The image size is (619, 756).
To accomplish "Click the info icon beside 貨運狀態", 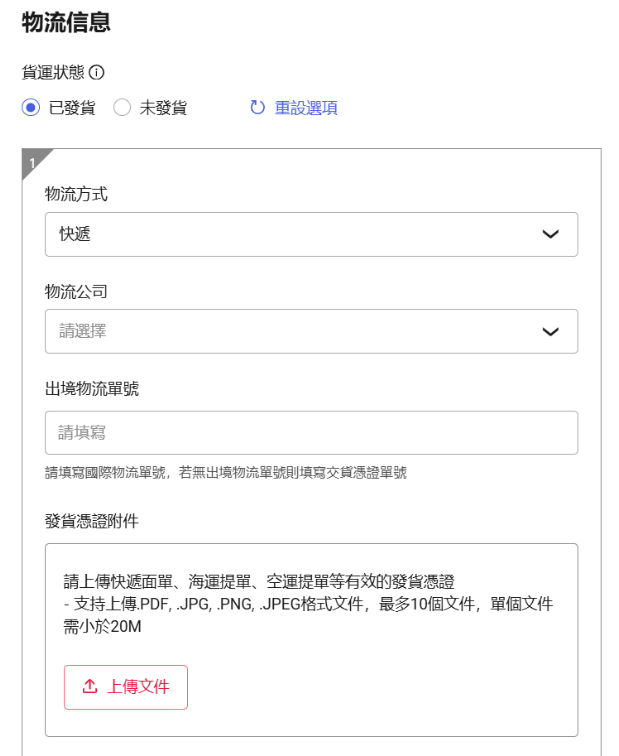I will tap(96, 73).
